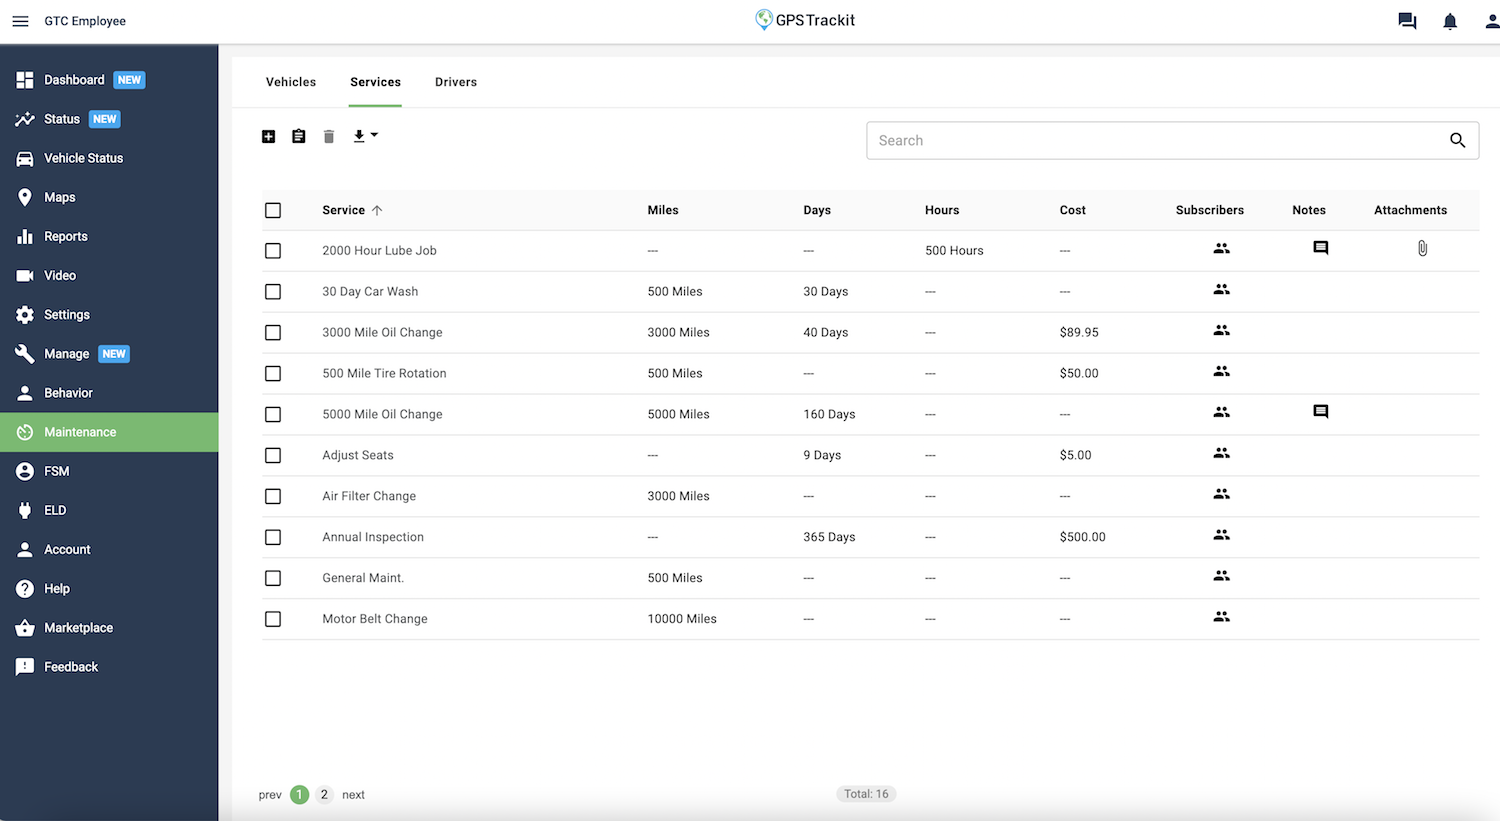View the notes icon for 5000 Mile Oil Change

pyautogui.click(x=1320, y=412)
